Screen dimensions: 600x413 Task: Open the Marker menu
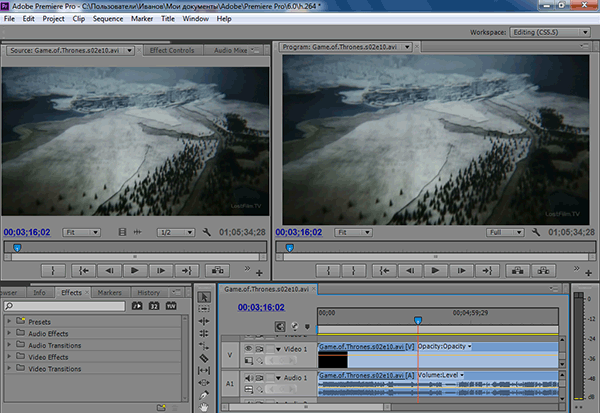point(142,19)
